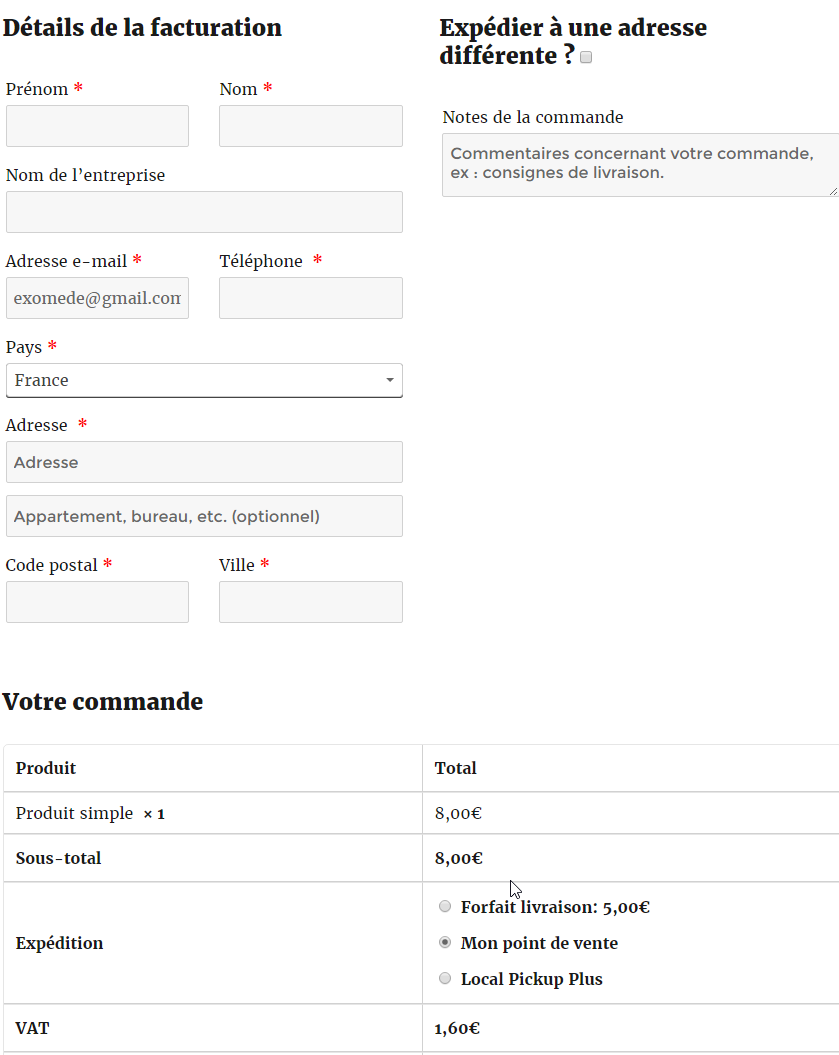Focus the Prénom input field
This screenshot has height=1055, width=839.
click(97, 126)
